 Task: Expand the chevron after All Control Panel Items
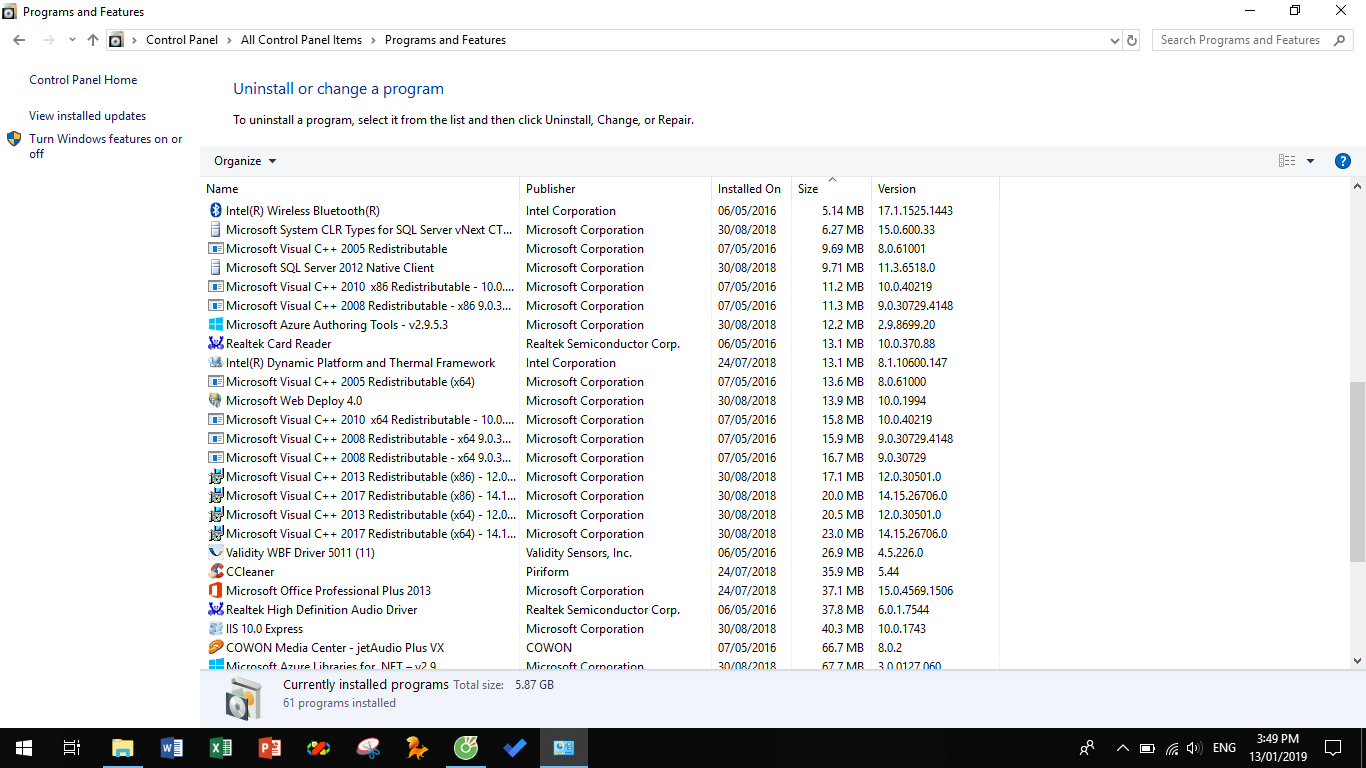coord(373,40)
